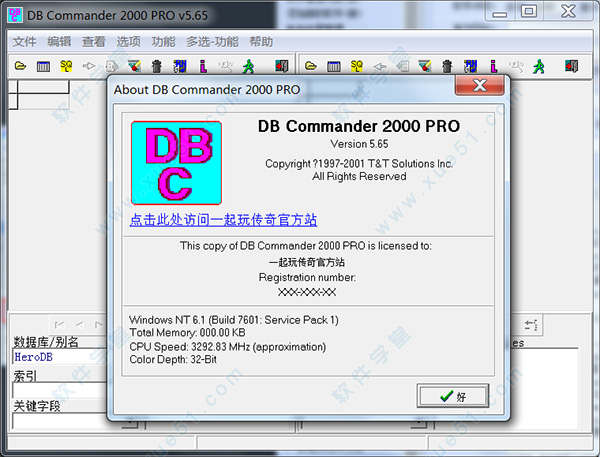Click the grayed key/search icon in left toolbar
The width and height of the screenshot is (600, 457).
click(x=225, y=66)
